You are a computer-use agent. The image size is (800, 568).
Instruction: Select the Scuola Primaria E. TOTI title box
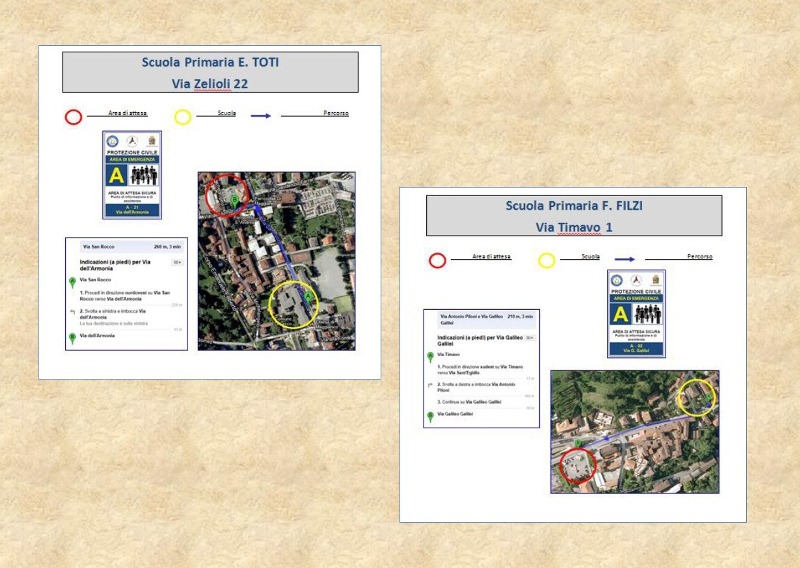(210, 73)
